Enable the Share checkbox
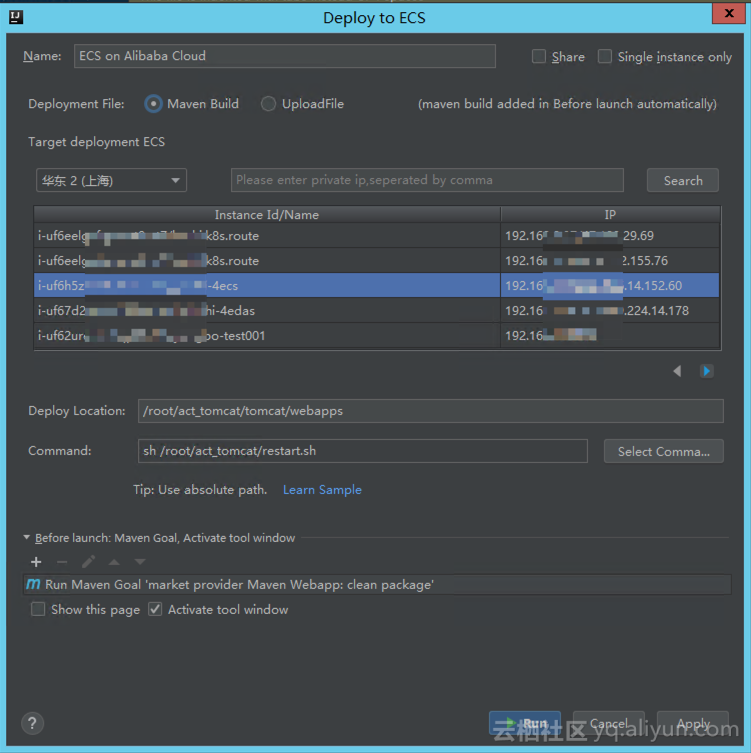This screenshot has width=751, height=753. click(539, 56)
